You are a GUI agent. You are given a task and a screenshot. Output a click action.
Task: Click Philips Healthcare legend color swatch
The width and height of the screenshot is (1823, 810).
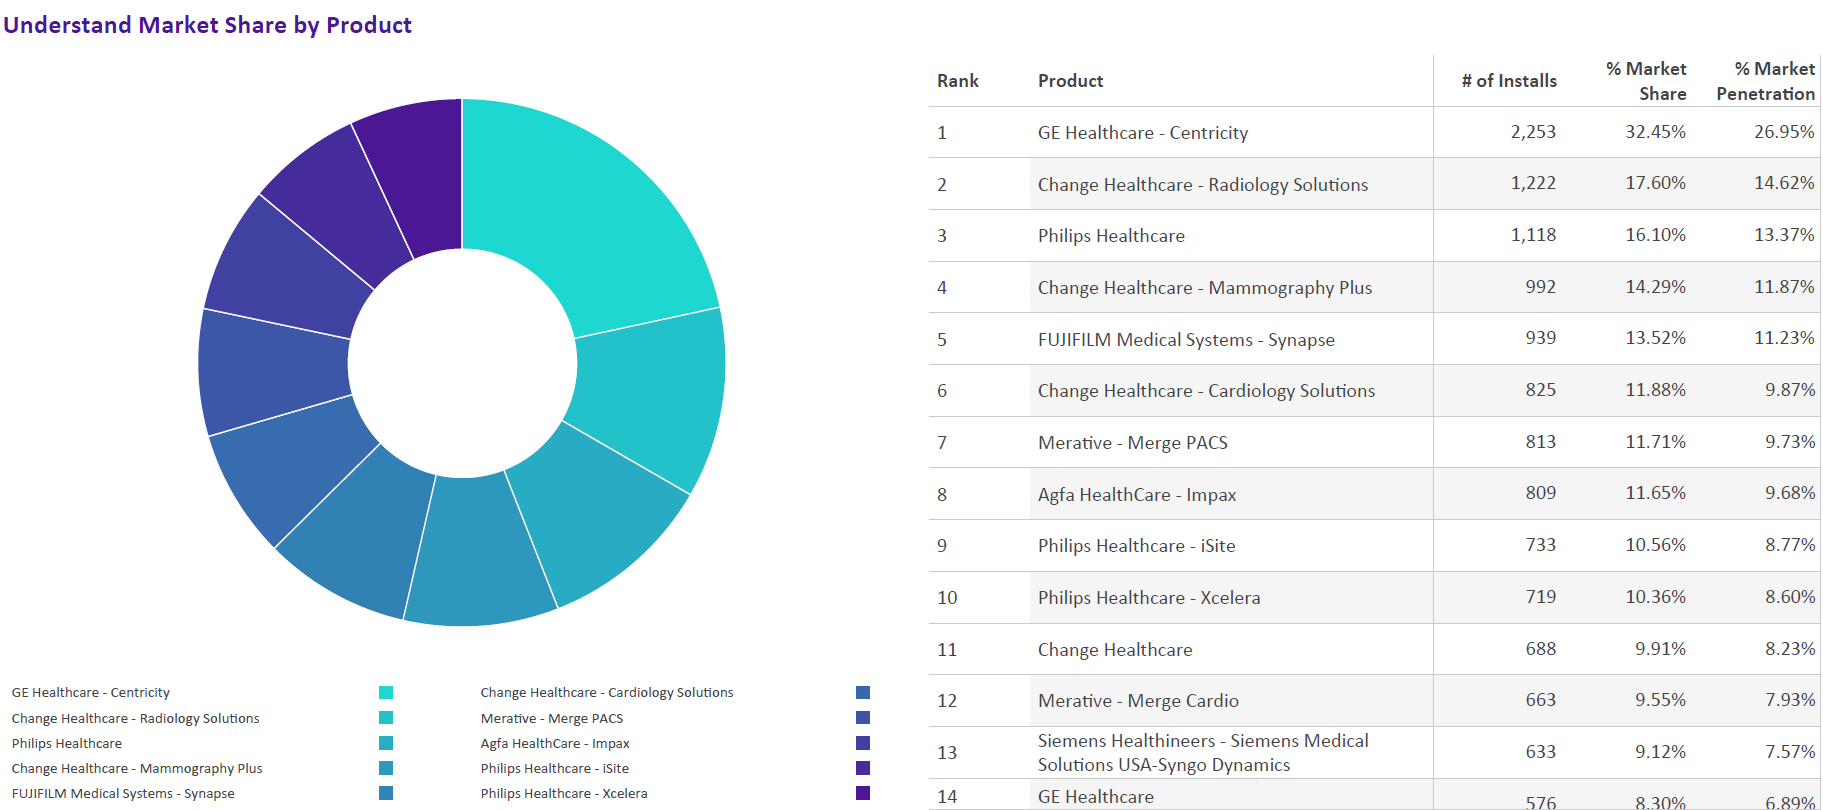click(x=386, y=743)
